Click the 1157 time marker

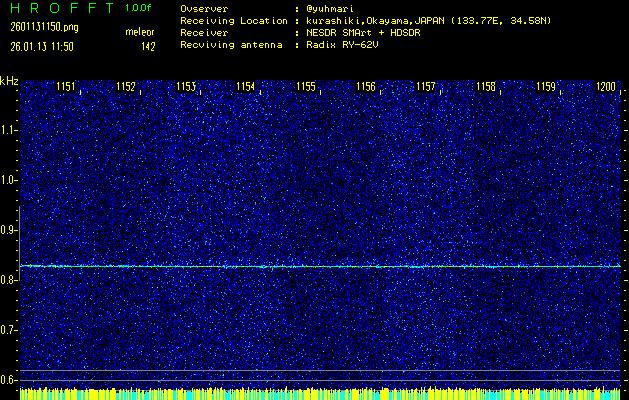[x=426, y=87]
